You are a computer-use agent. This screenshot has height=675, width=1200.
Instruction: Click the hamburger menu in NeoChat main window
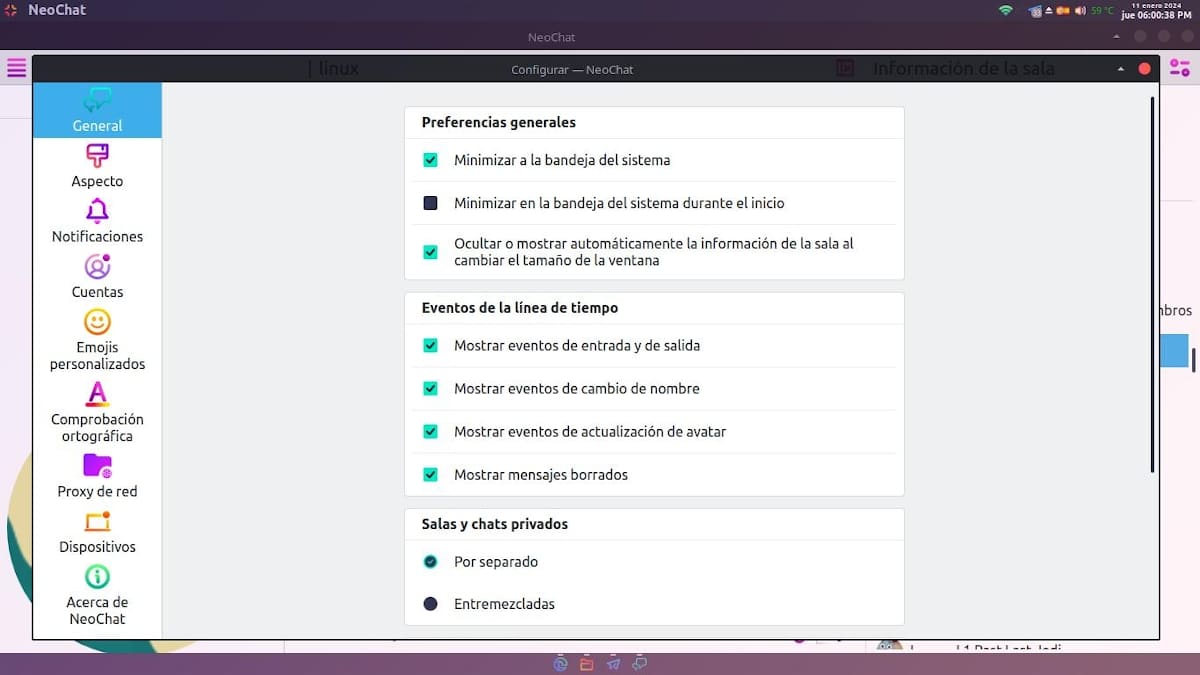click(16, 68)
